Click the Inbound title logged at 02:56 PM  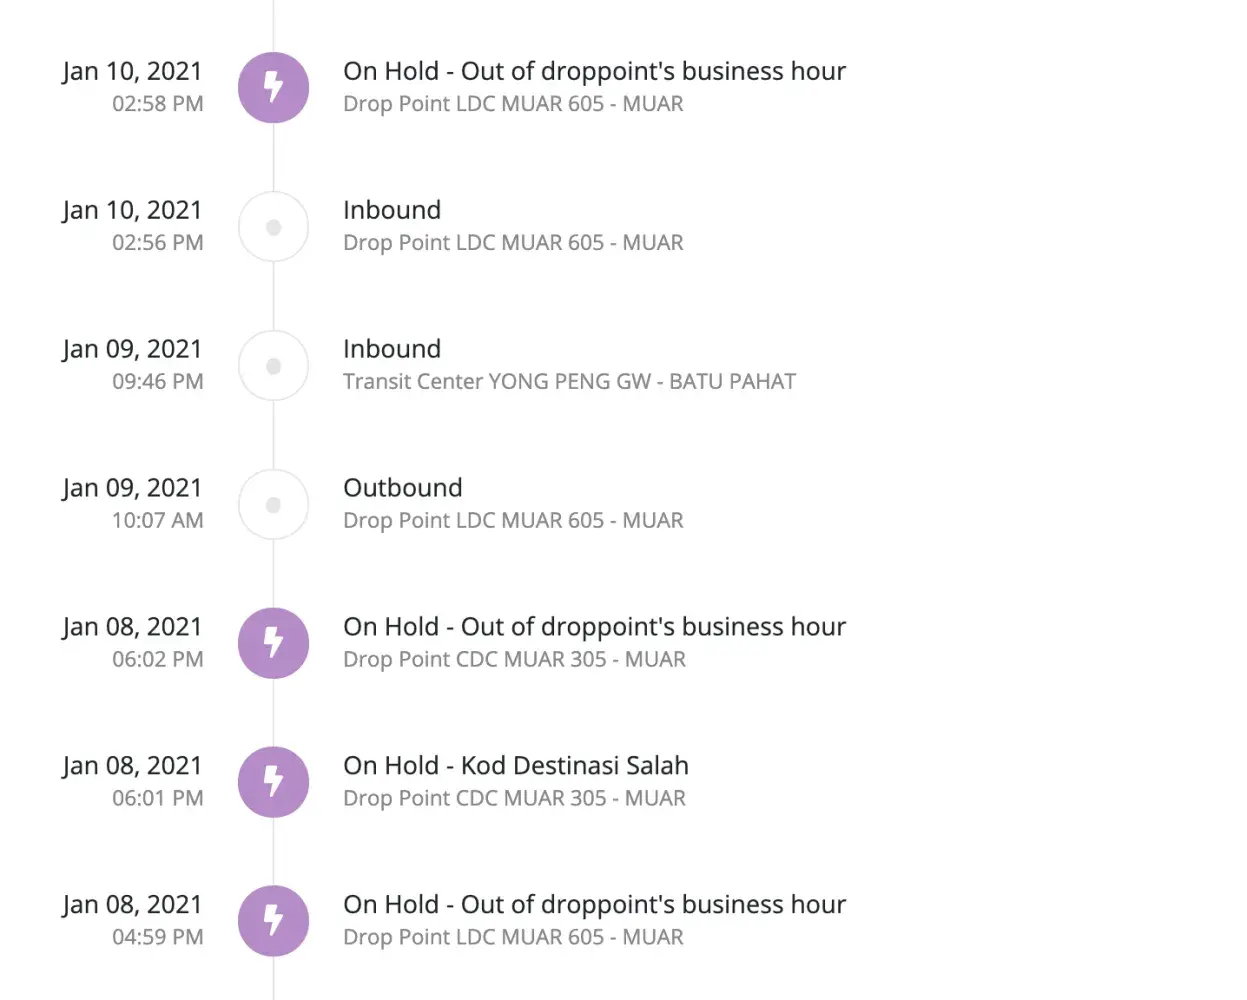click(x=391, y=210)
